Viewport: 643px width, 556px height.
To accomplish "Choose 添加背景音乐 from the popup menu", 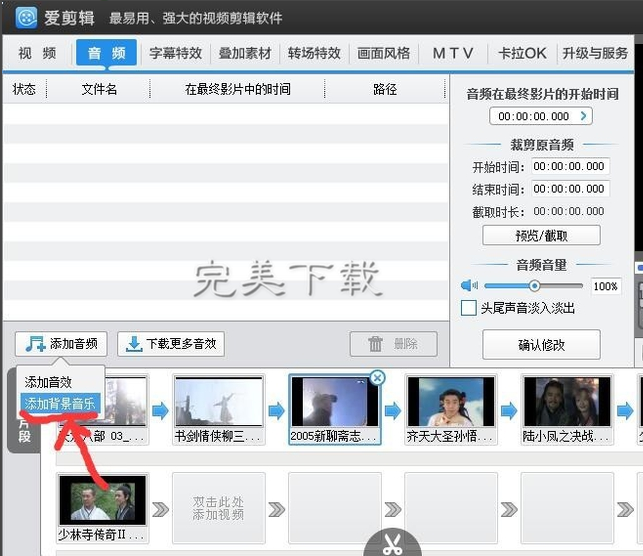I will point(60,403).
